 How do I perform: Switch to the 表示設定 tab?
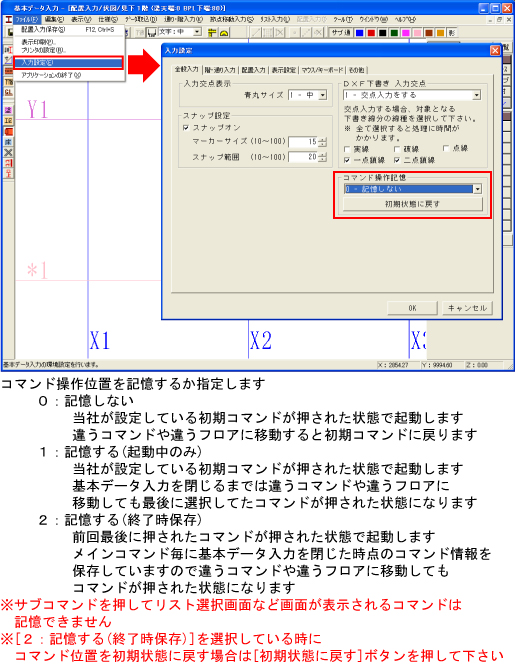click(x=283, y=70)
